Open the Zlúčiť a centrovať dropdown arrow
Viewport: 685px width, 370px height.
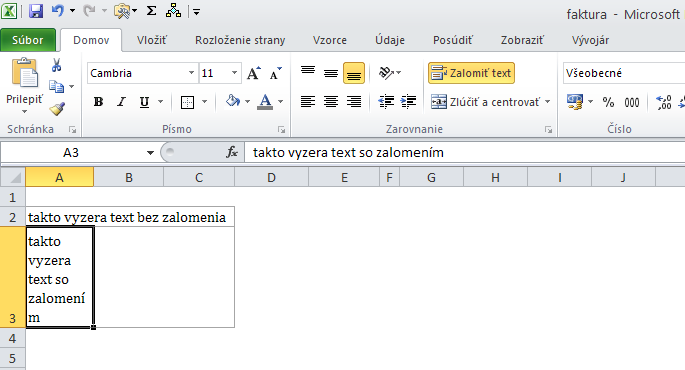[x=547, y=102]
